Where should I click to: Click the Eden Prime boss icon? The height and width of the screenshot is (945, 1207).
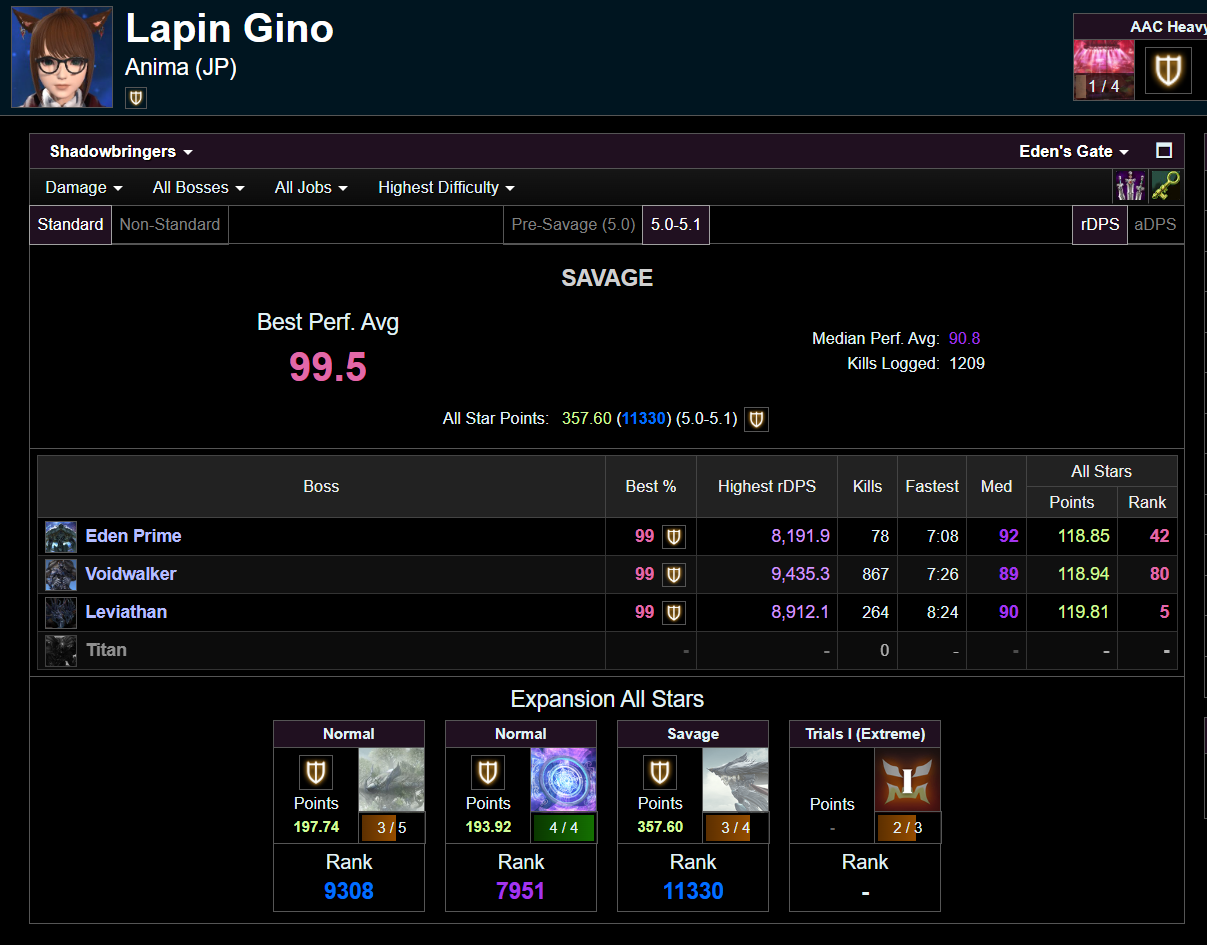tap(61, 536)
